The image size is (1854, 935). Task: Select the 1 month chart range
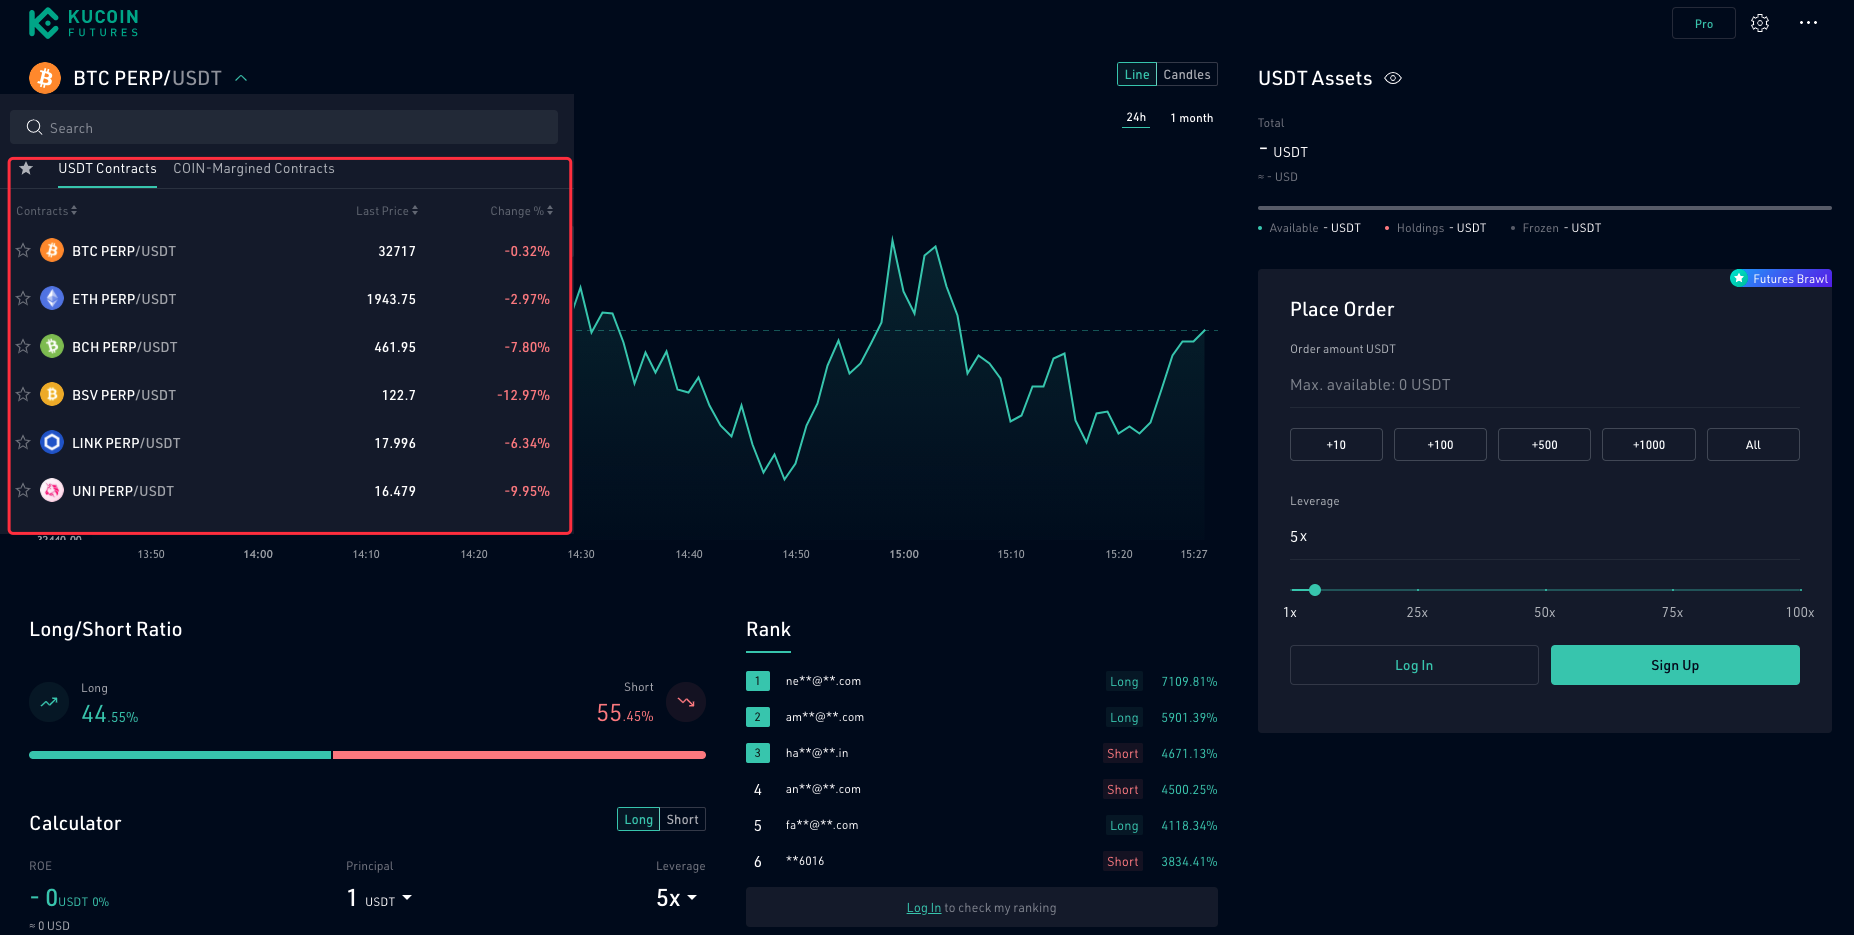coord(1192,118)
